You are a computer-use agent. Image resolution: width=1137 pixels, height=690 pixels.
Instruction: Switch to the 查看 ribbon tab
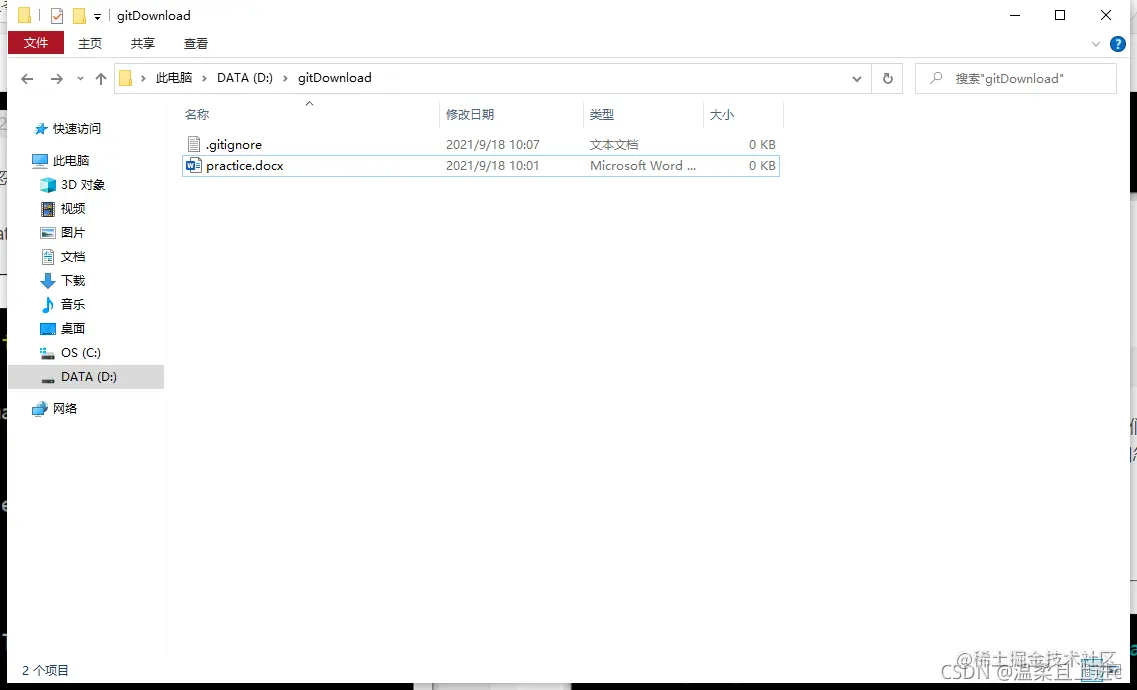click(196, 43)
